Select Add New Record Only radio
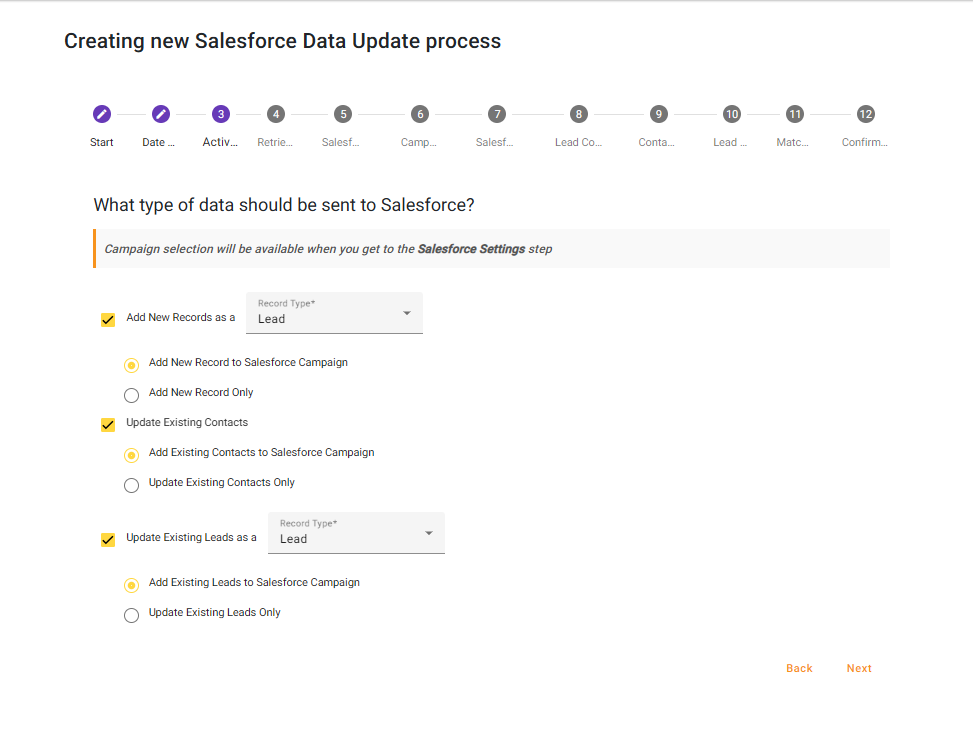Screen dimensions: 973x736 [x=131, y=395]
